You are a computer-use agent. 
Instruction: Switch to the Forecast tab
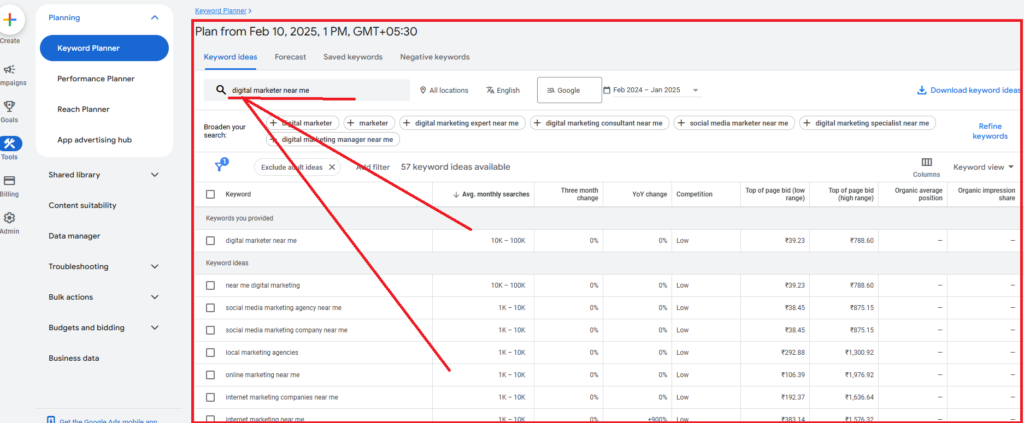tap(290, 57)
